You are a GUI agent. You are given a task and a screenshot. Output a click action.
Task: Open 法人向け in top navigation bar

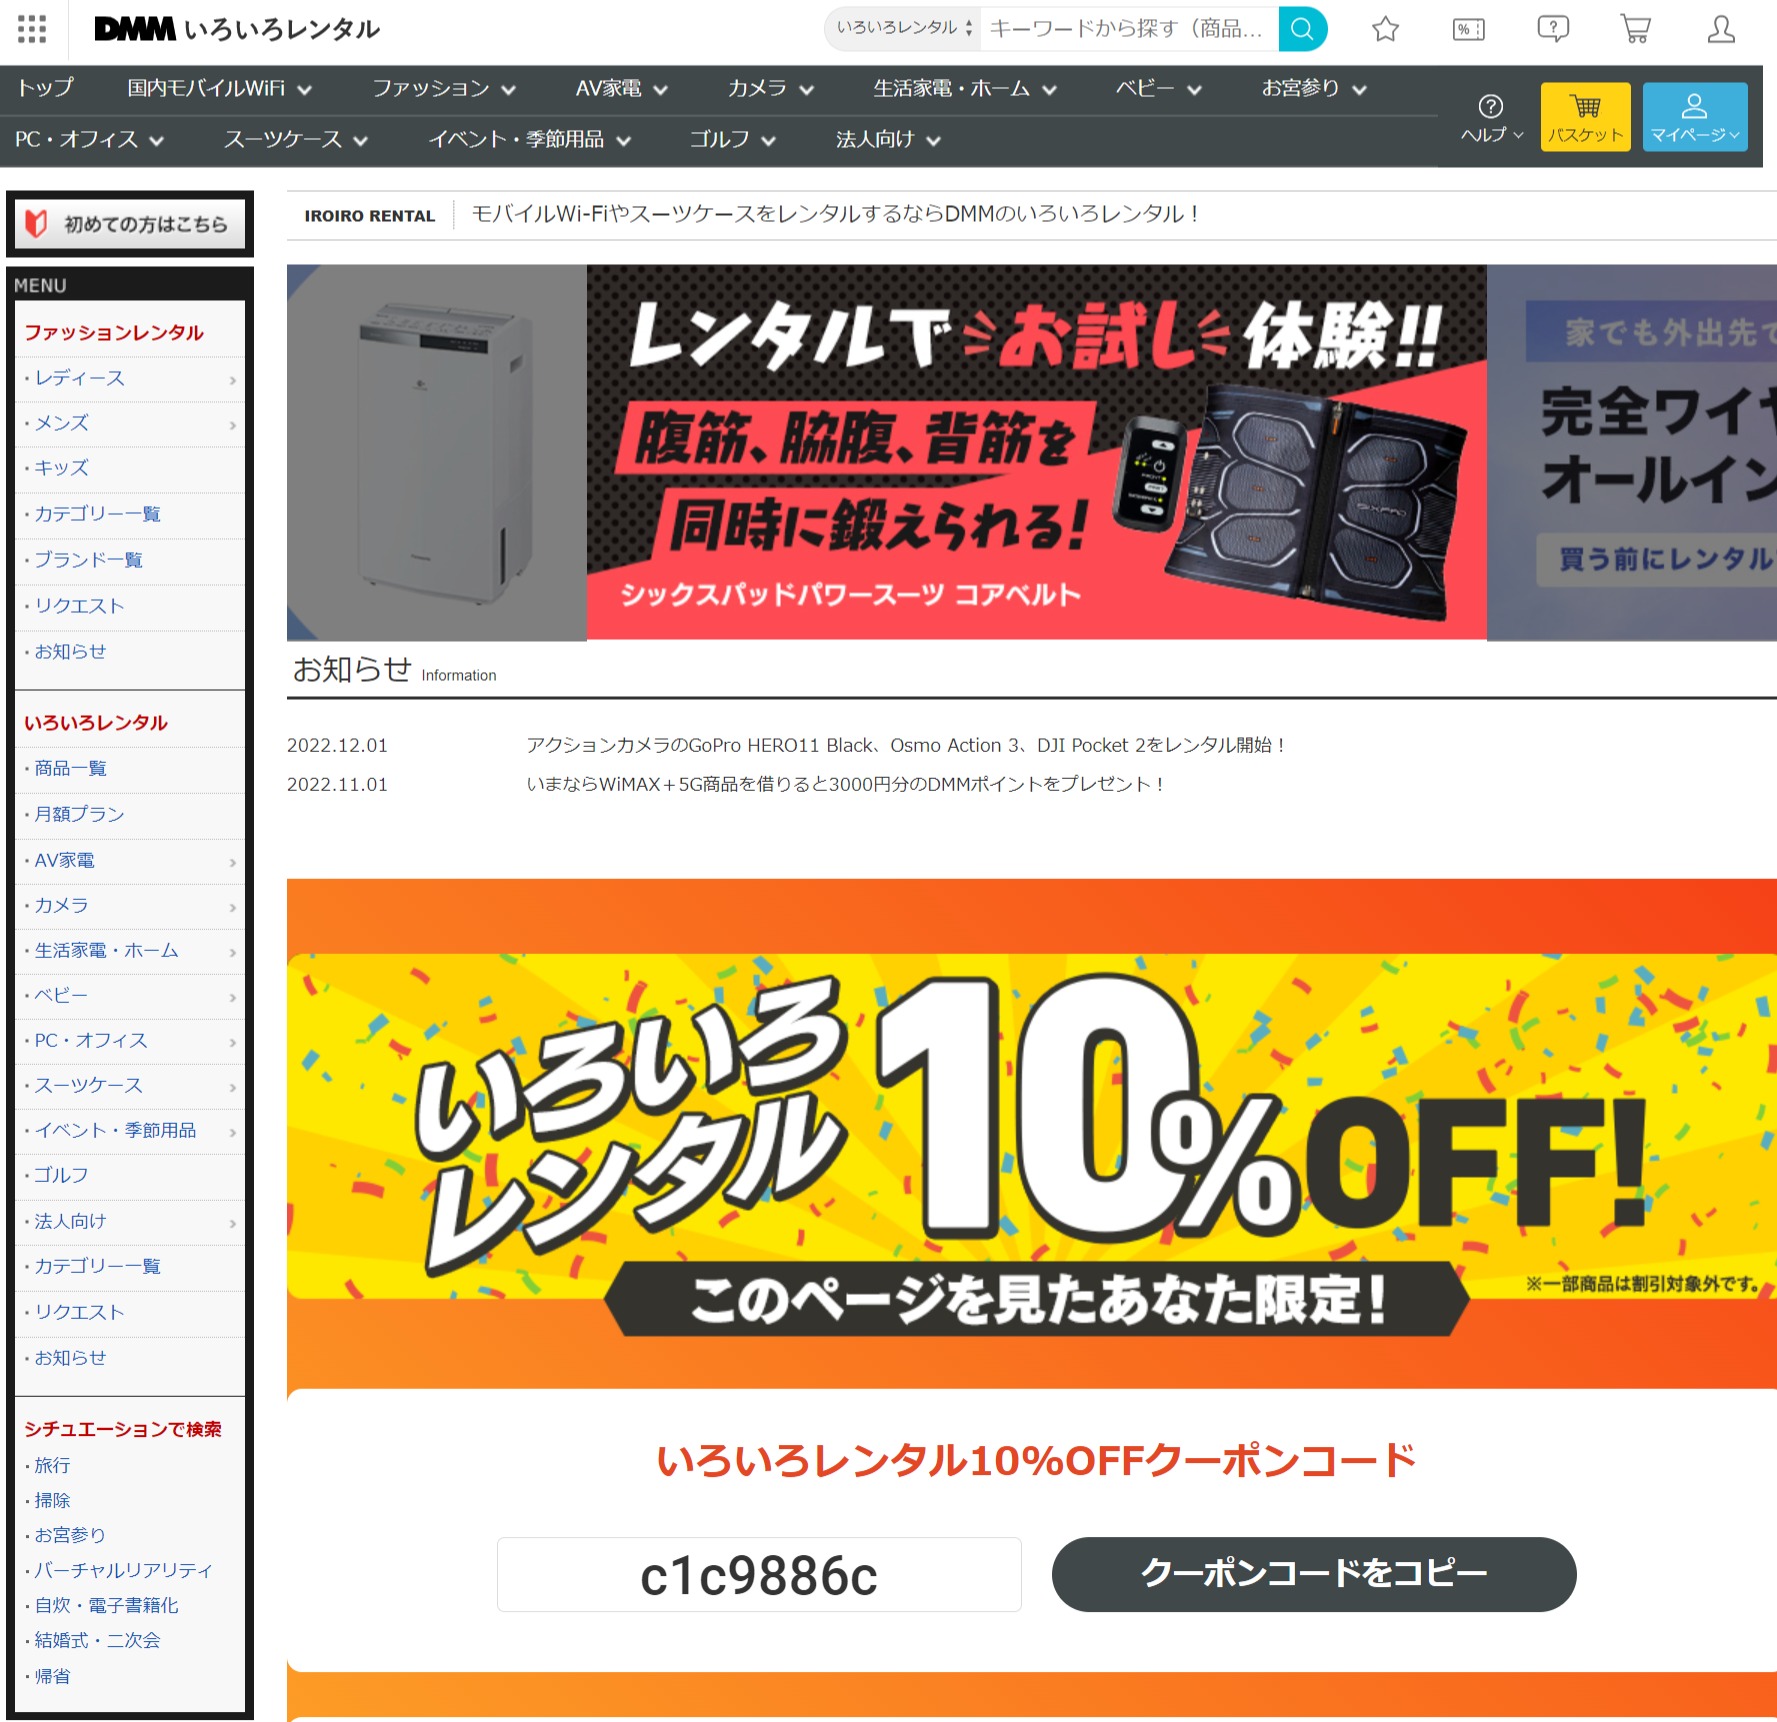pos(887,140)
